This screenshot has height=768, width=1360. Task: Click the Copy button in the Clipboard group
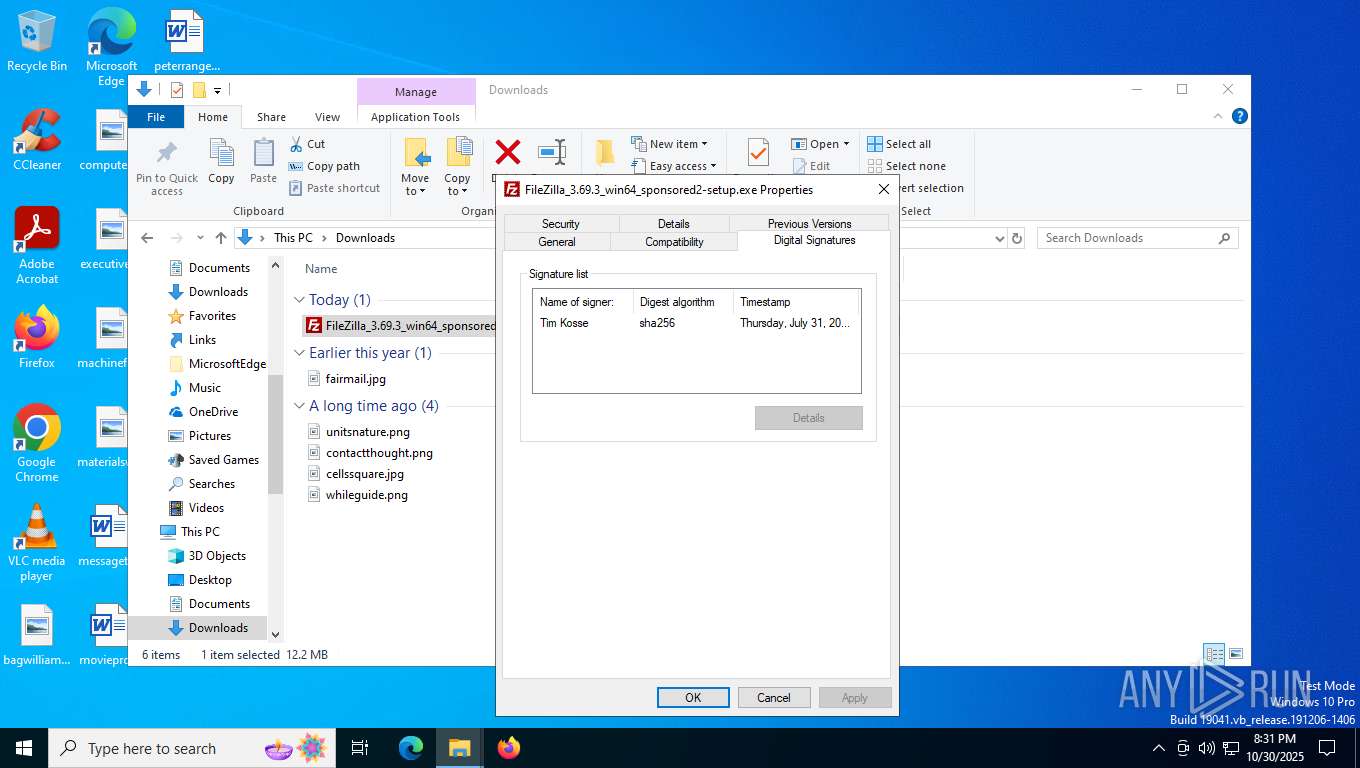[221, 162]
